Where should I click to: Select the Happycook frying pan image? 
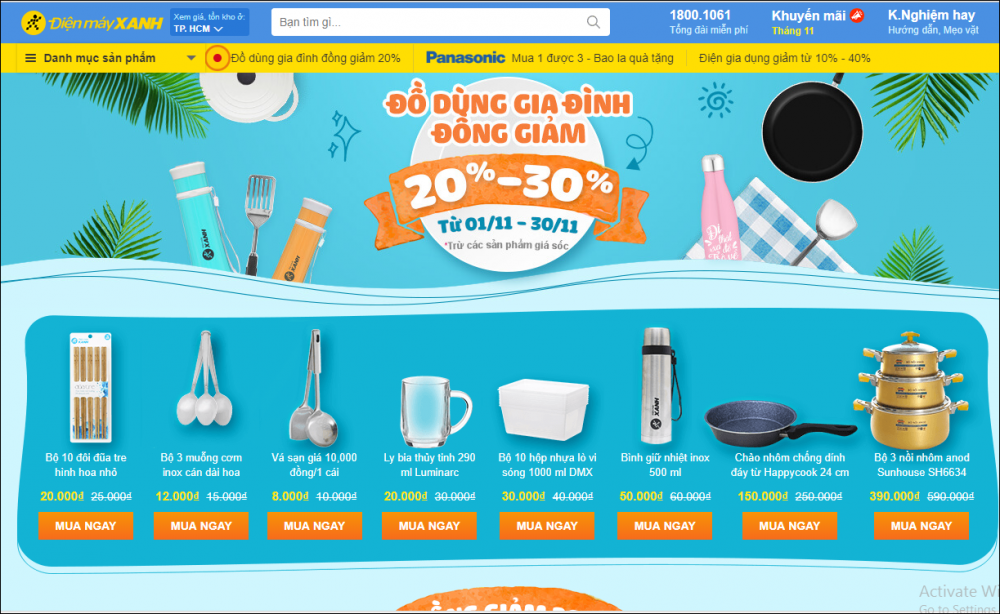click(x=781, y=423)
